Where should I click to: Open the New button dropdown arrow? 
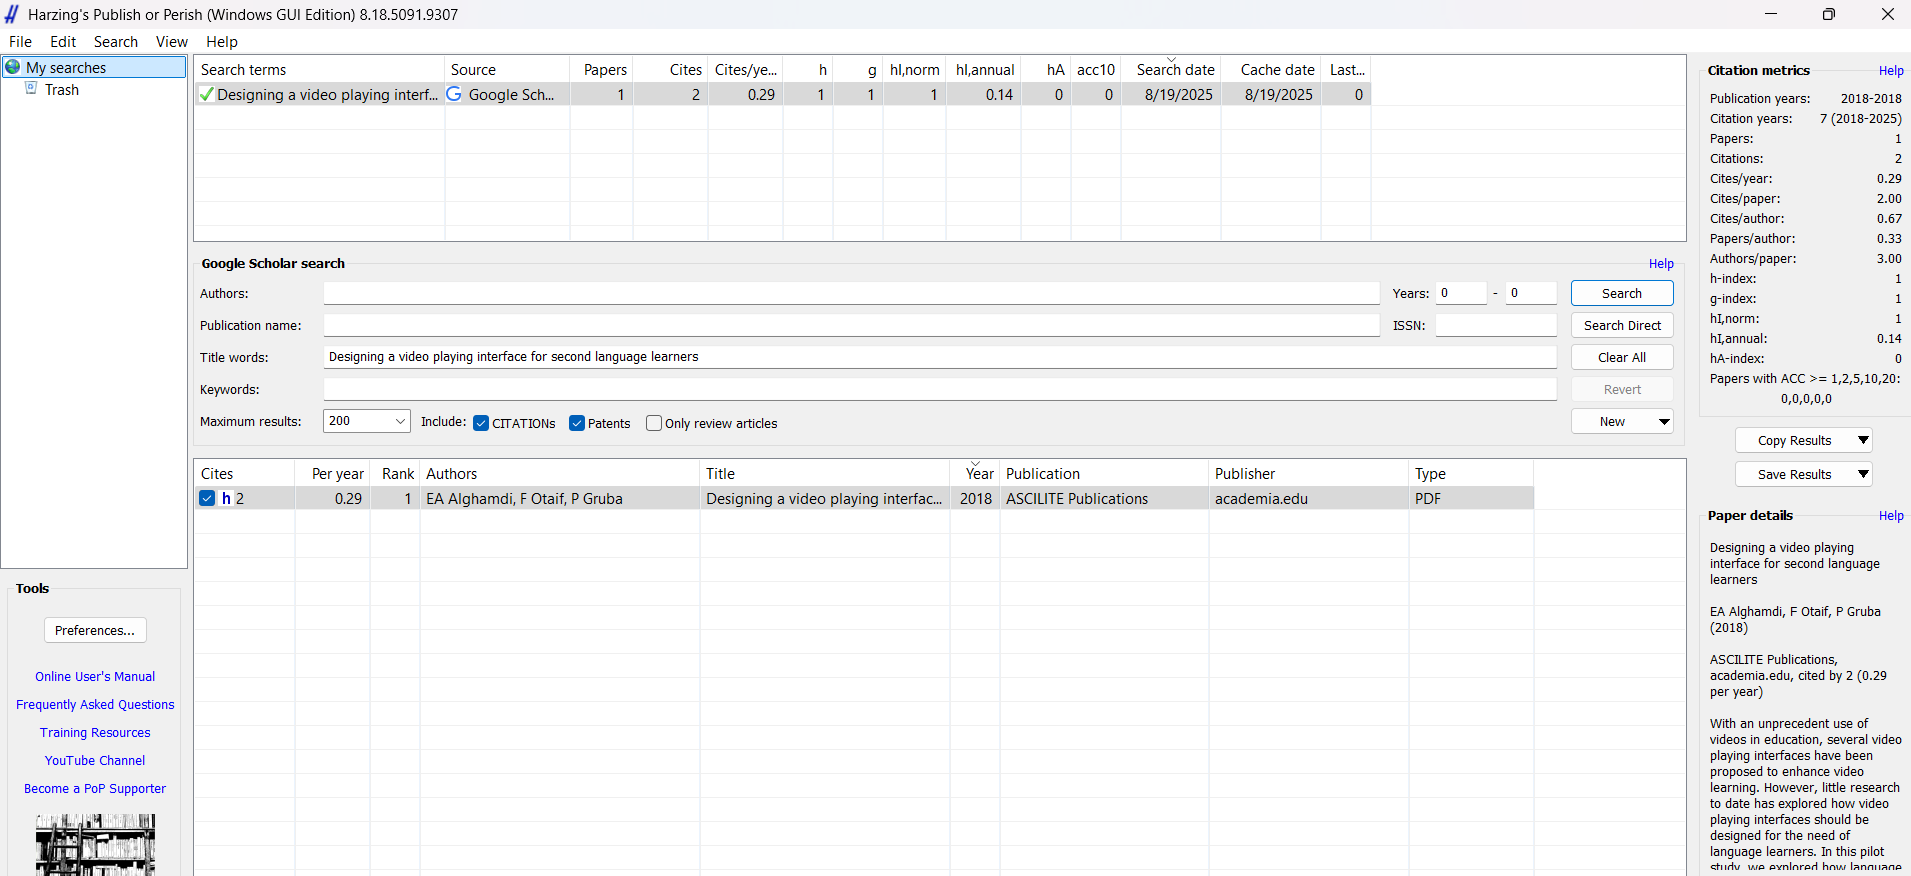tap(1664, 422)
